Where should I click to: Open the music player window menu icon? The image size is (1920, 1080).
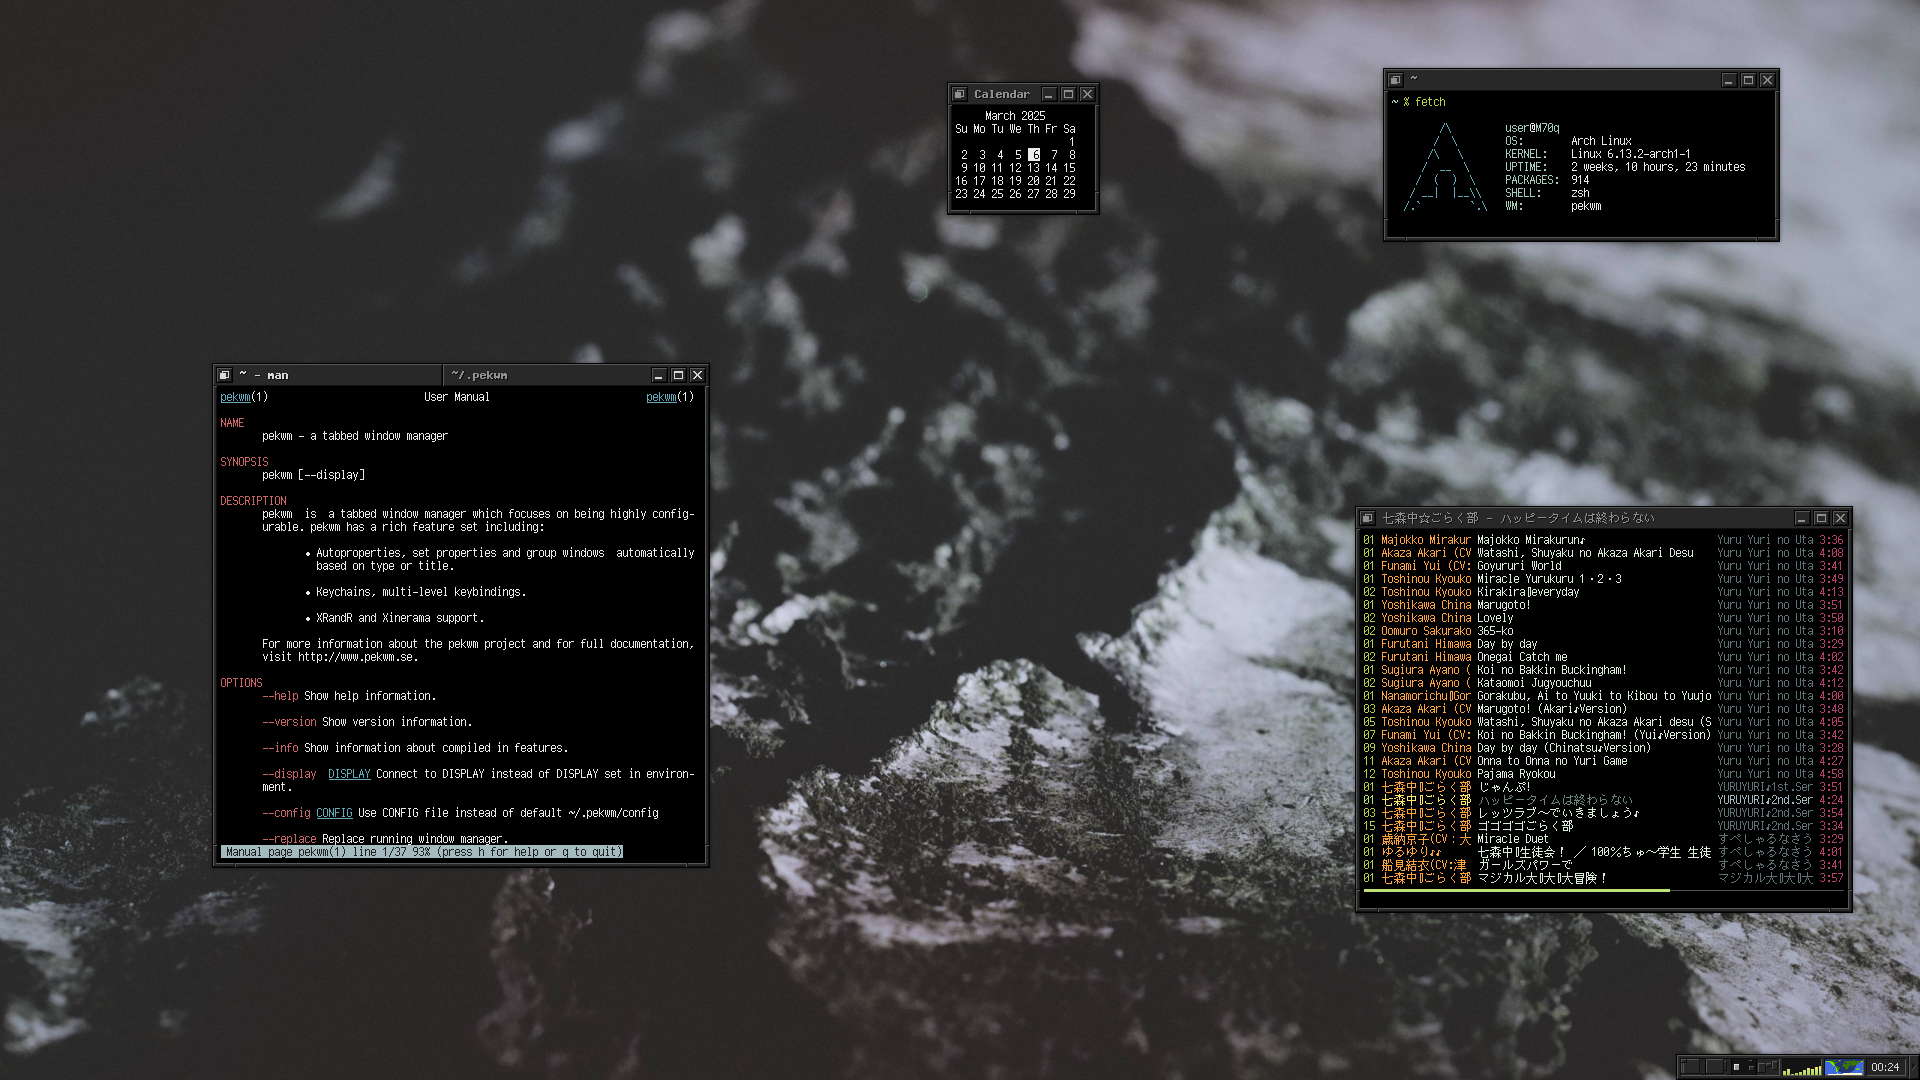click(x=1367, y=518)
